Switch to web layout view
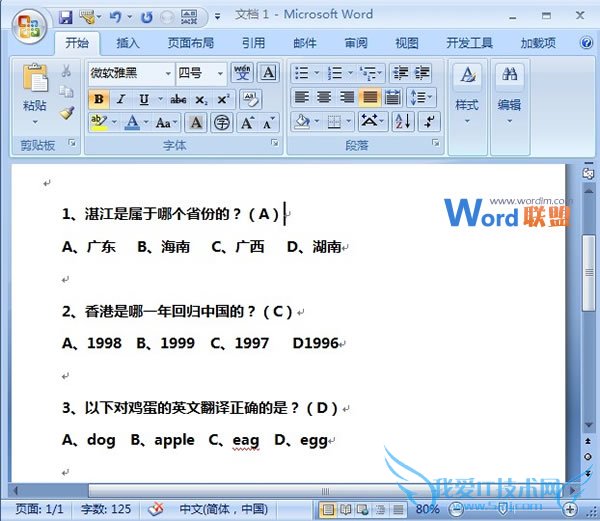 click(x=362, y=509)
